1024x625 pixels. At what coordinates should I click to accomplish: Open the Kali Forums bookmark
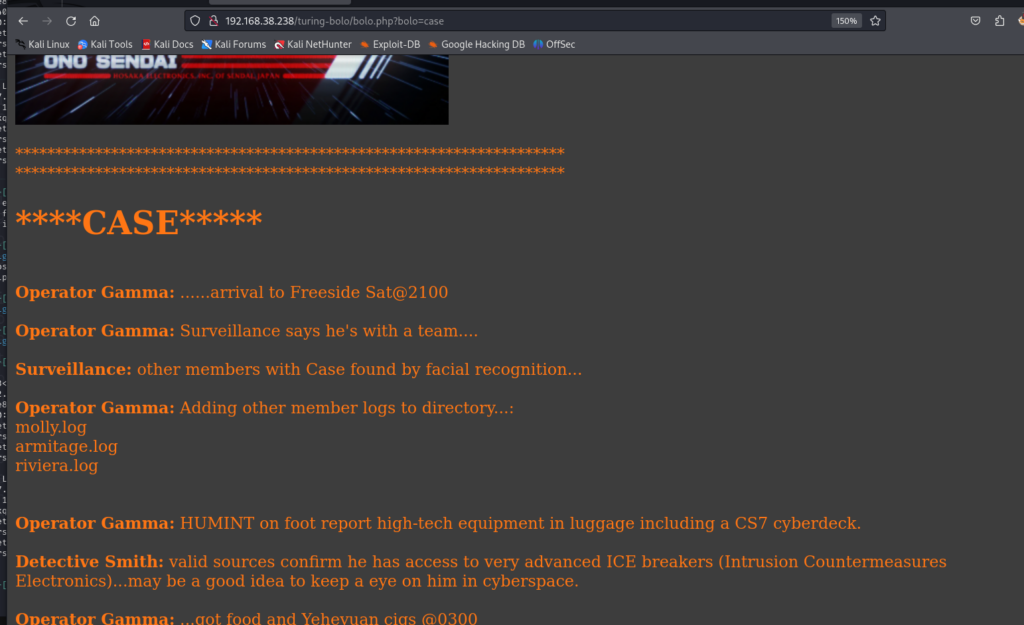click(234, 44)
